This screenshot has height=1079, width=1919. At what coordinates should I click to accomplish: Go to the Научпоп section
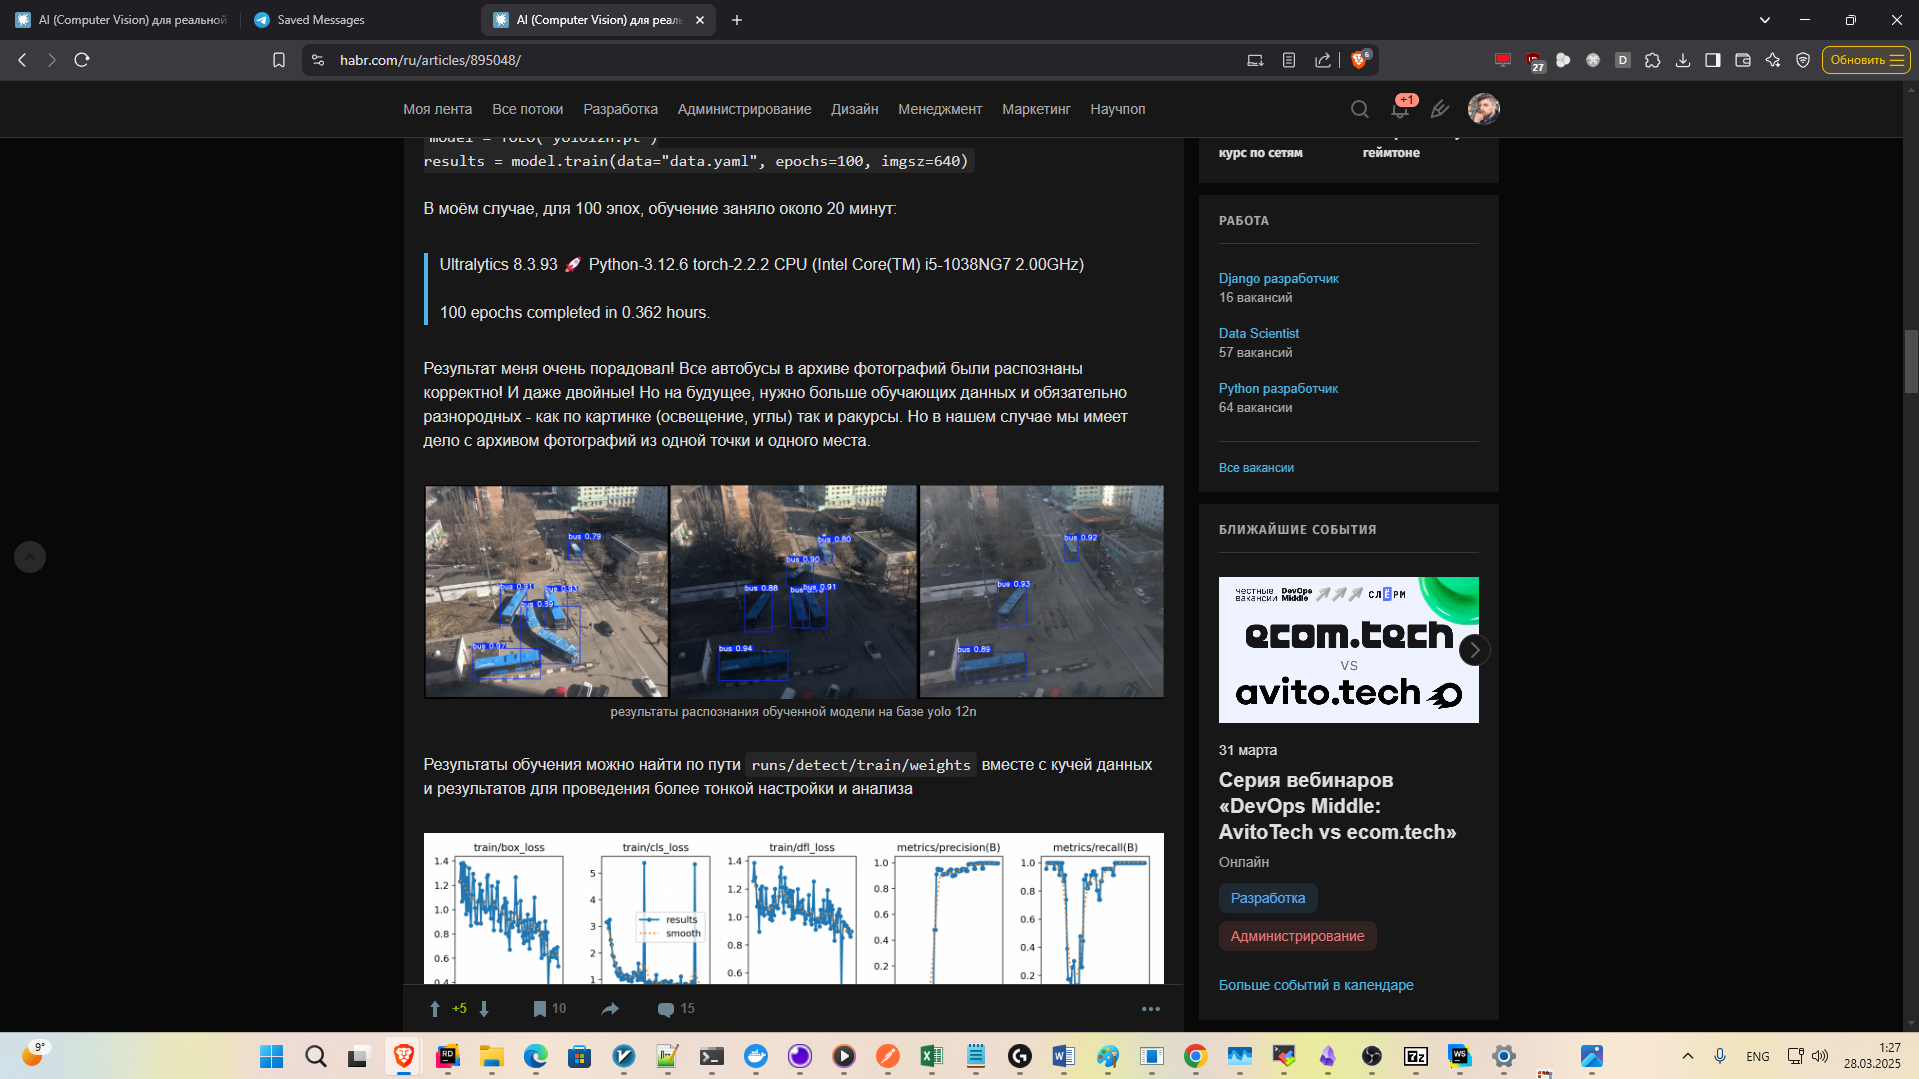[x=1117, y=109]
